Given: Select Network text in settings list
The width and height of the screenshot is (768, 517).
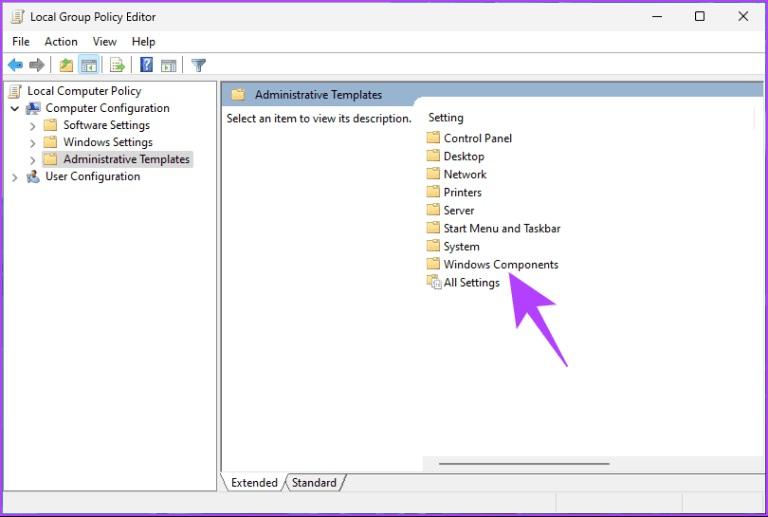Looking at the screenshot, I should [465, 174].
